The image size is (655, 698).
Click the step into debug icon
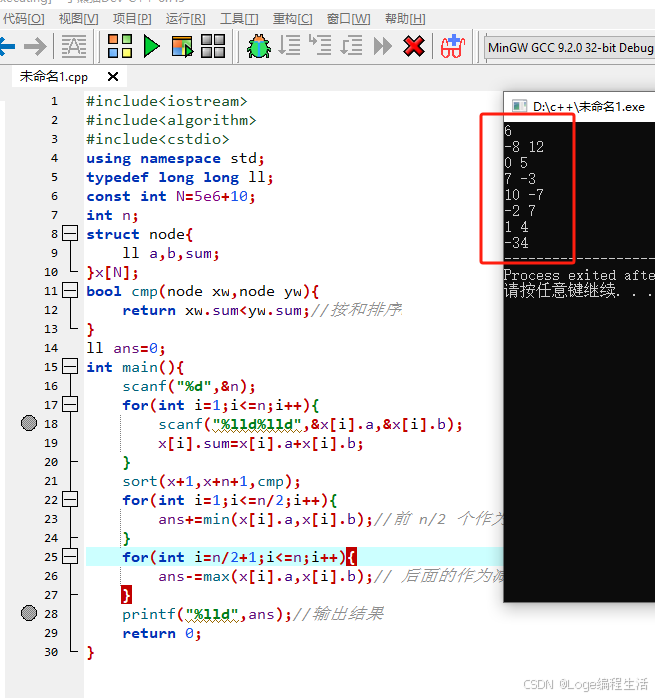pos(320,45)
